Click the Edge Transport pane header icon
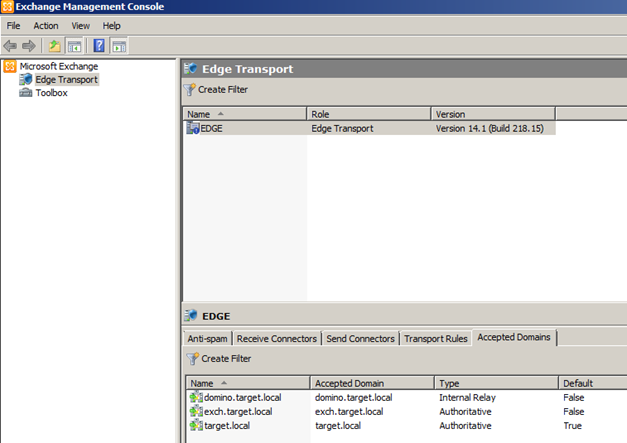Image resolution: width=627 pixels, height=443 pixels. point(191,69)
